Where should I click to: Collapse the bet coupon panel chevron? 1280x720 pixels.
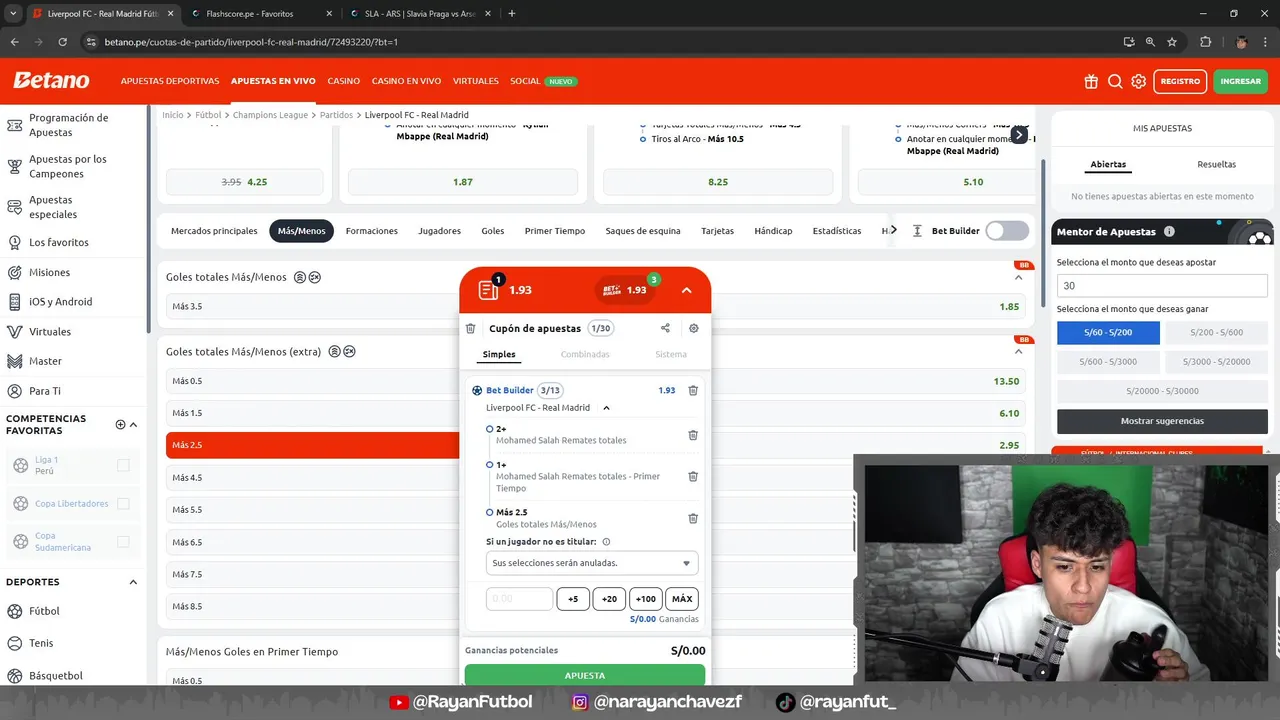click(686, 290)
